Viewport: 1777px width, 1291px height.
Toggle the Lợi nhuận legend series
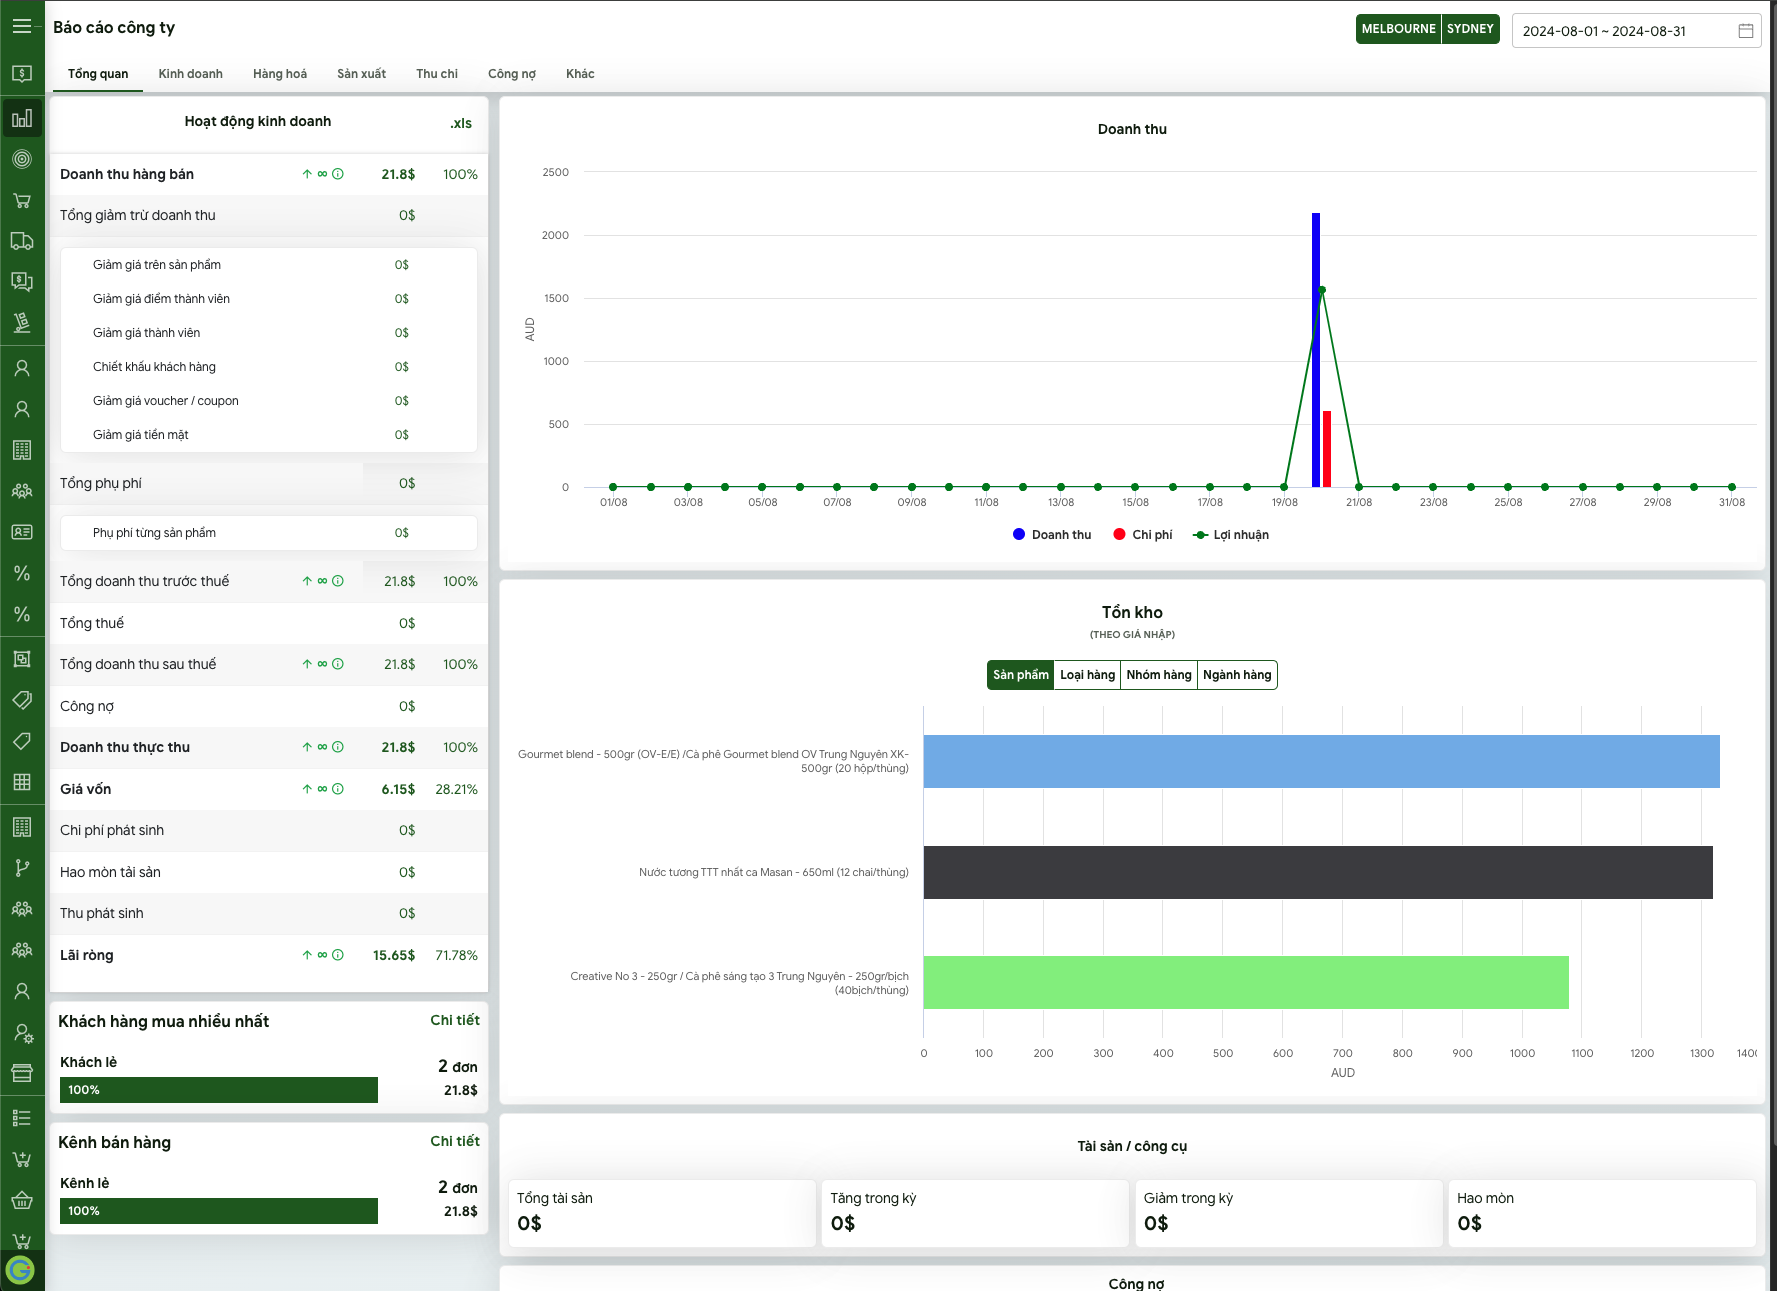1231,535
